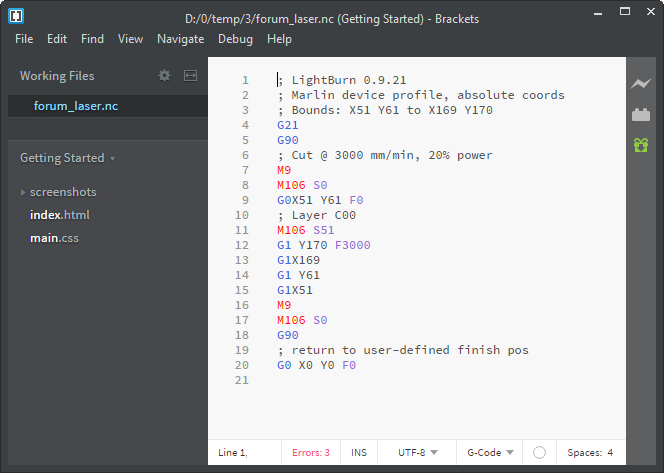Click line 1 LightBurn 0.9.21 comment
Screen dimensions: 664x473
[x=342, y=80]
